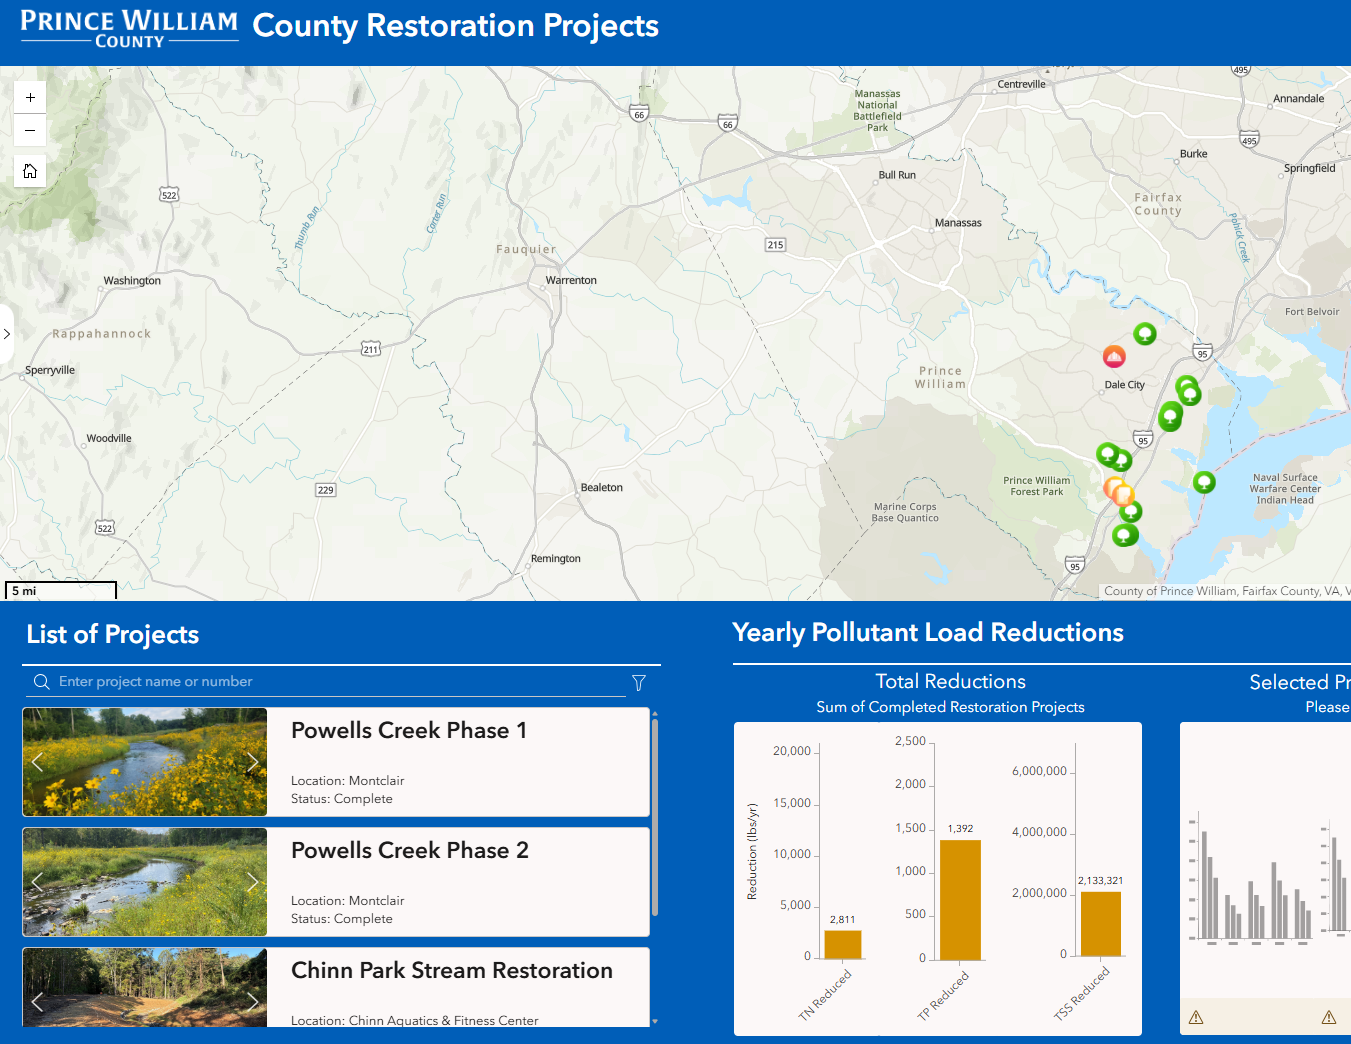Viewport: 1351px width, 1044px height.
Task: Expand the collapsed left side panel arrow
Action: click(7, 334)
